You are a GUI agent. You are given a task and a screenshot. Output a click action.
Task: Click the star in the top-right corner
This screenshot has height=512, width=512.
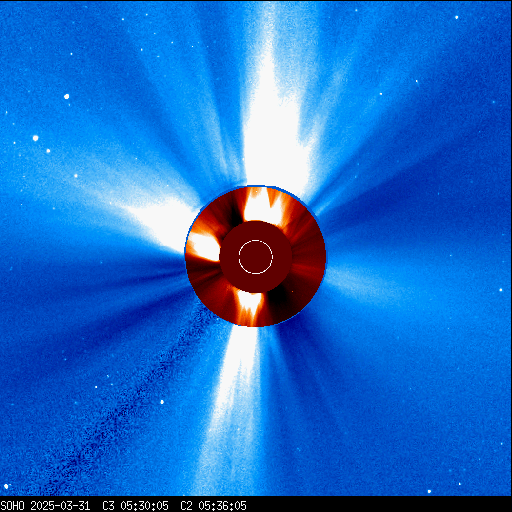[456, 17]
